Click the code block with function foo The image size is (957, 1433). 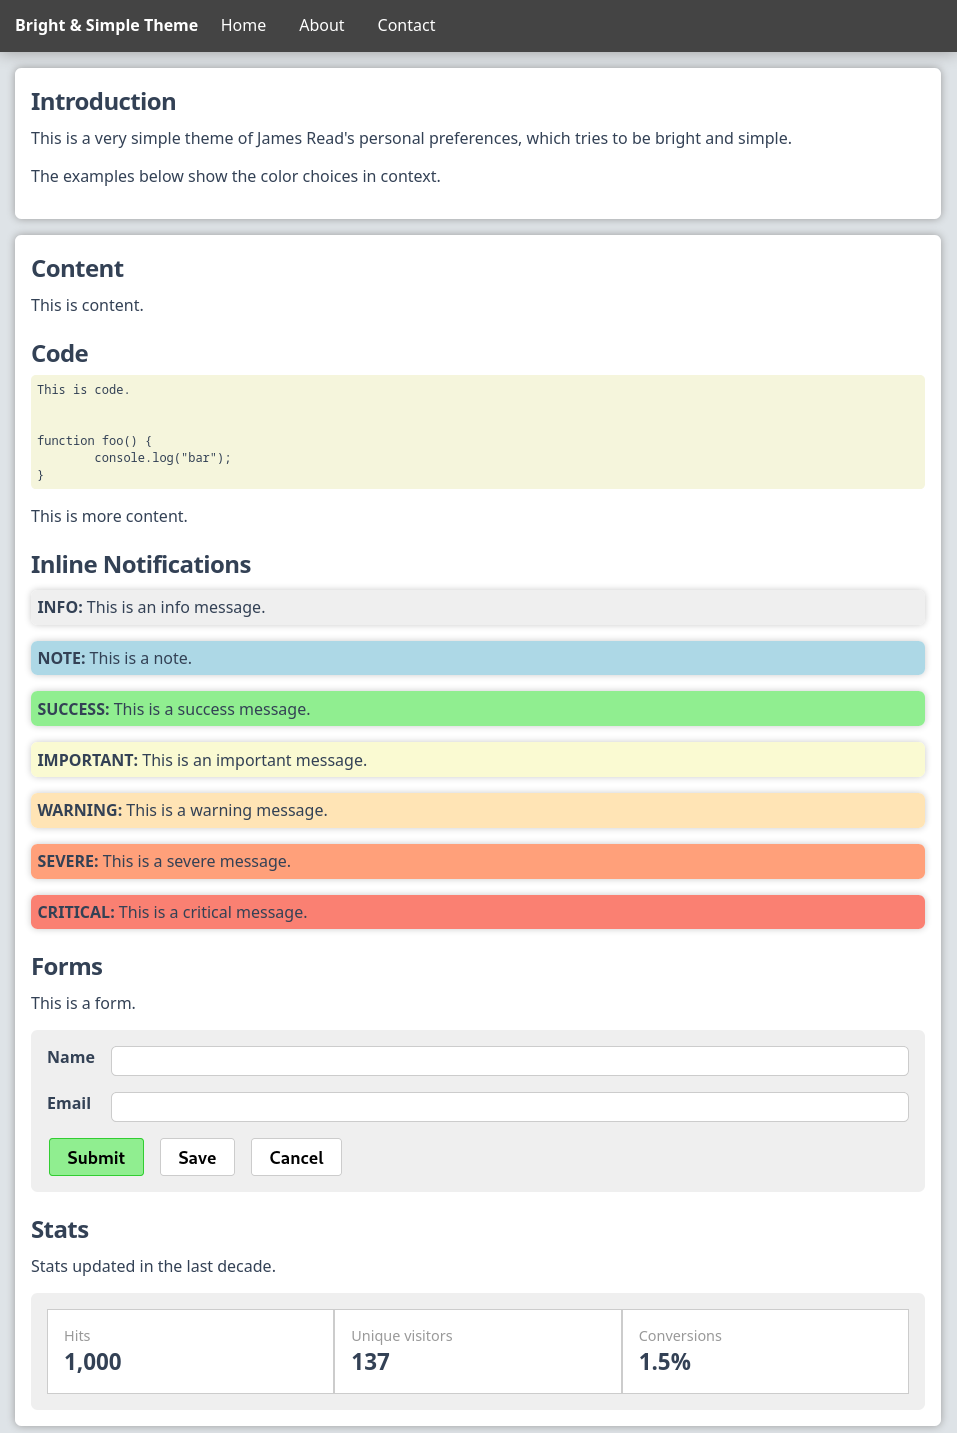click(478, 432)
